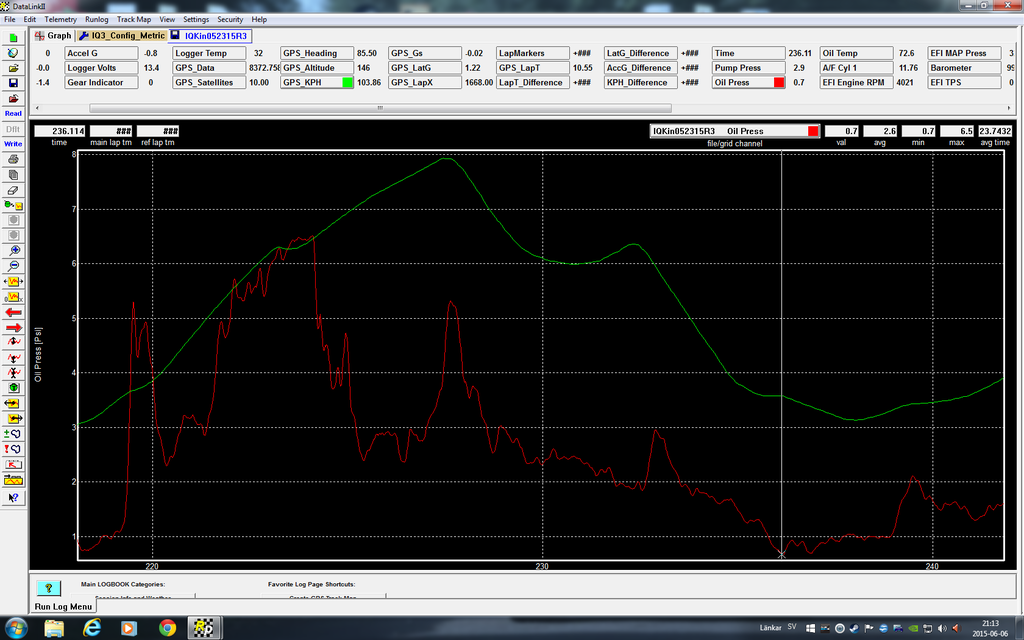Click the red right arrow icon

tap(13, 327)
